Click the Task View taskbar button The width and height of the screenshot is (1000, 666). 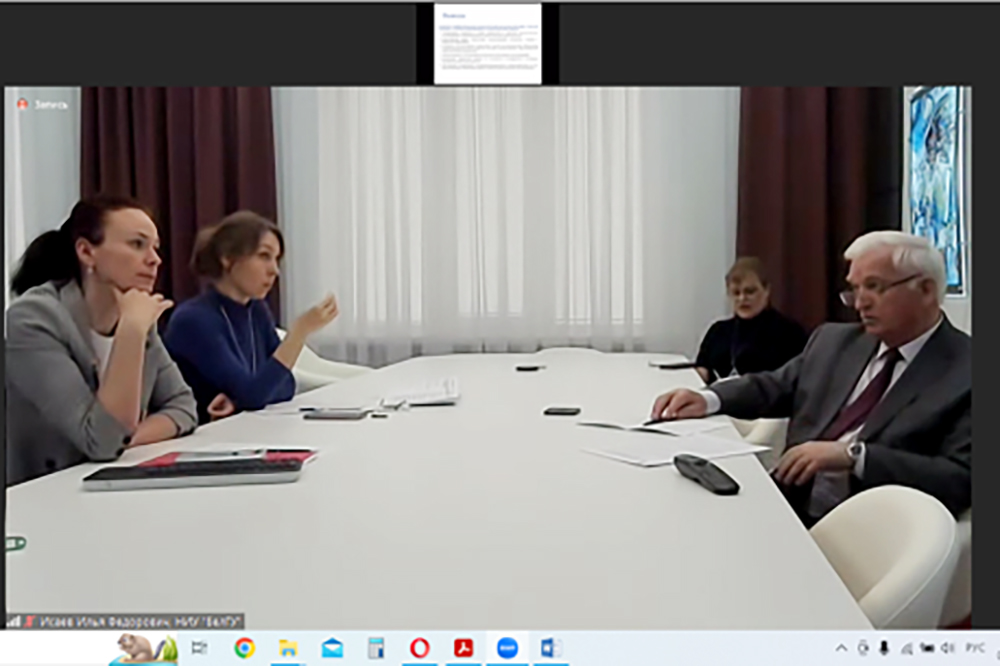199,648
